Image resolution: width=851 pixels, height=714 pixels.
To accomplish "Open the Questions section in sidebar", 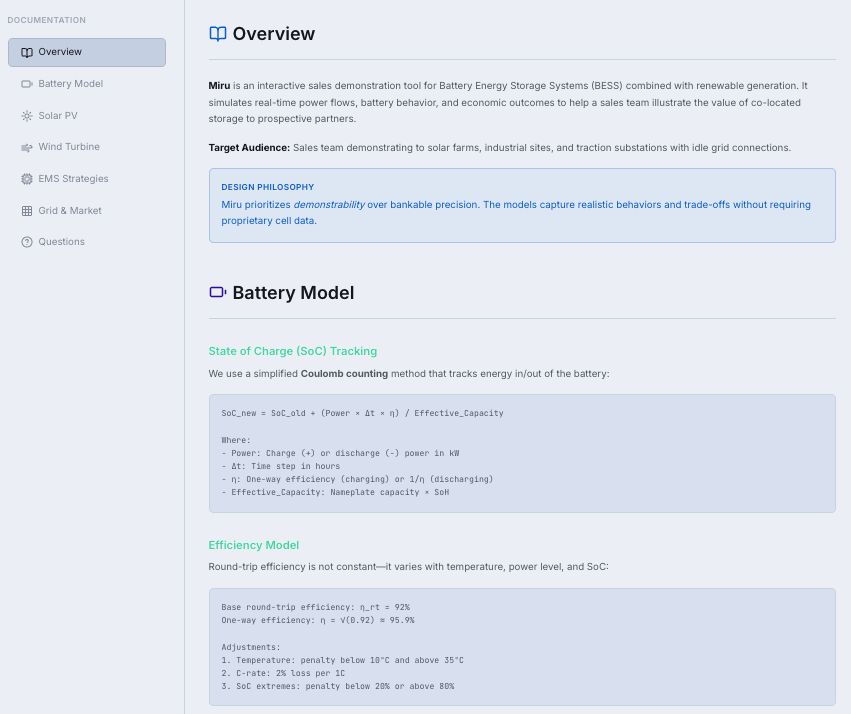I will 87,242.
